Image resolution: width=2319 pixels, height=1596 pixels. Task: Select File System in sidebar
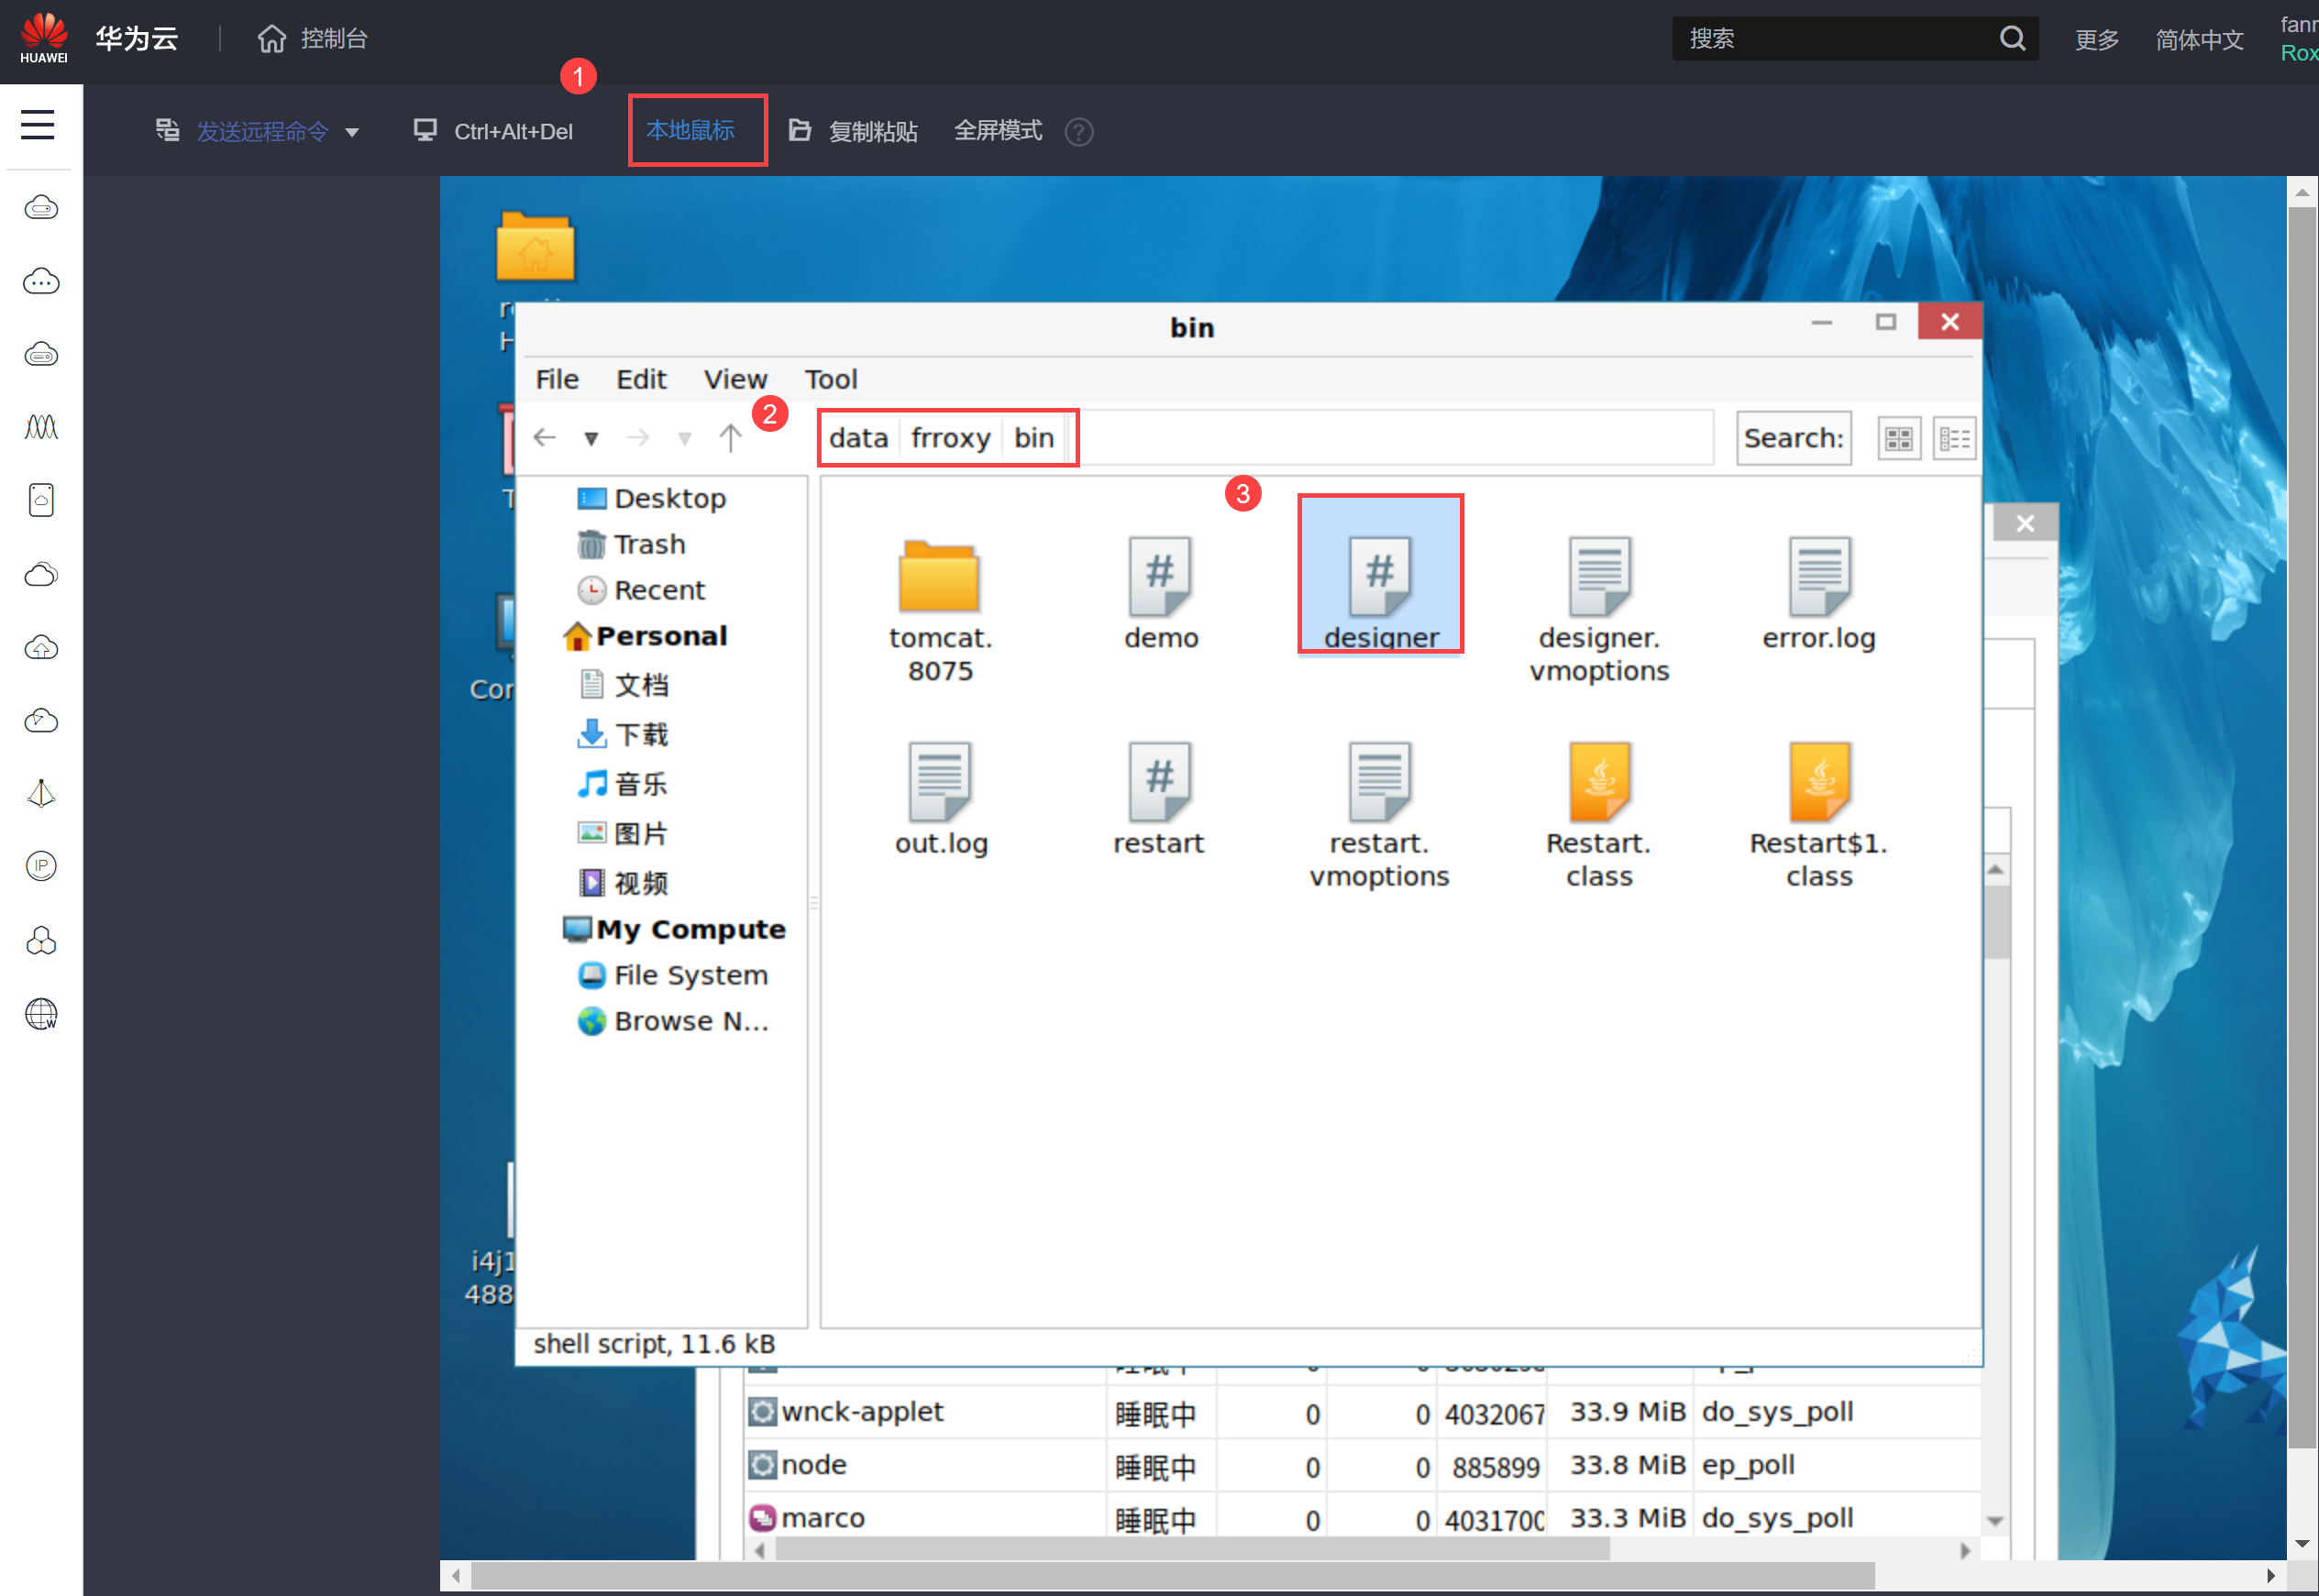tap(690, 975)
